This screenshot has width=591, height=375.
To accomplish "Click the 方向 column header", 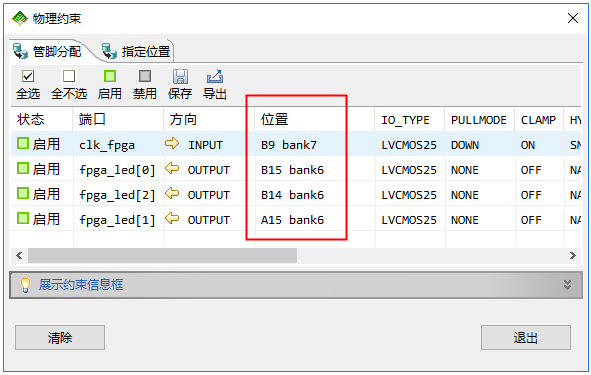I will pos(210,119).
